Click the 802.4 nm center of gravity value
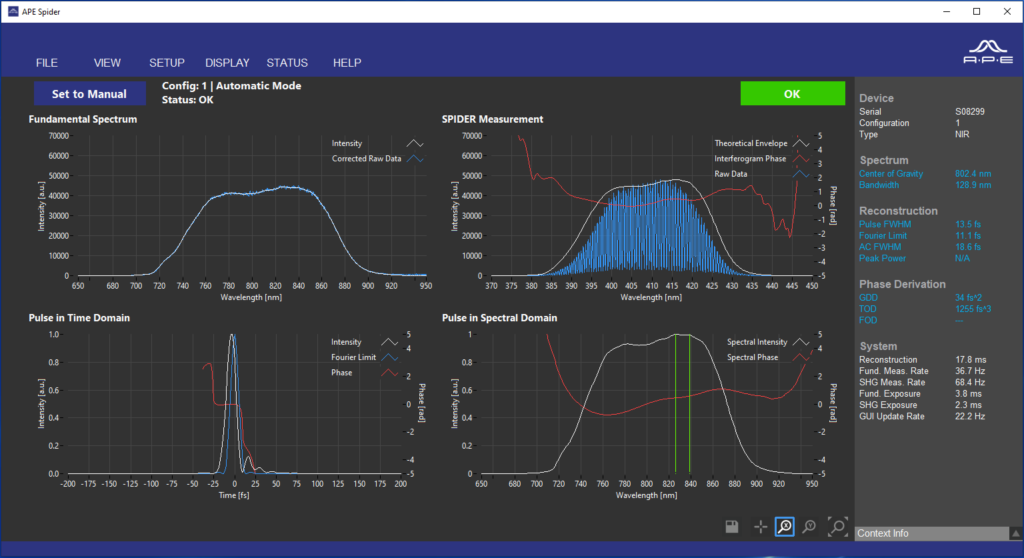The image size is (1024, 558). 973,174
